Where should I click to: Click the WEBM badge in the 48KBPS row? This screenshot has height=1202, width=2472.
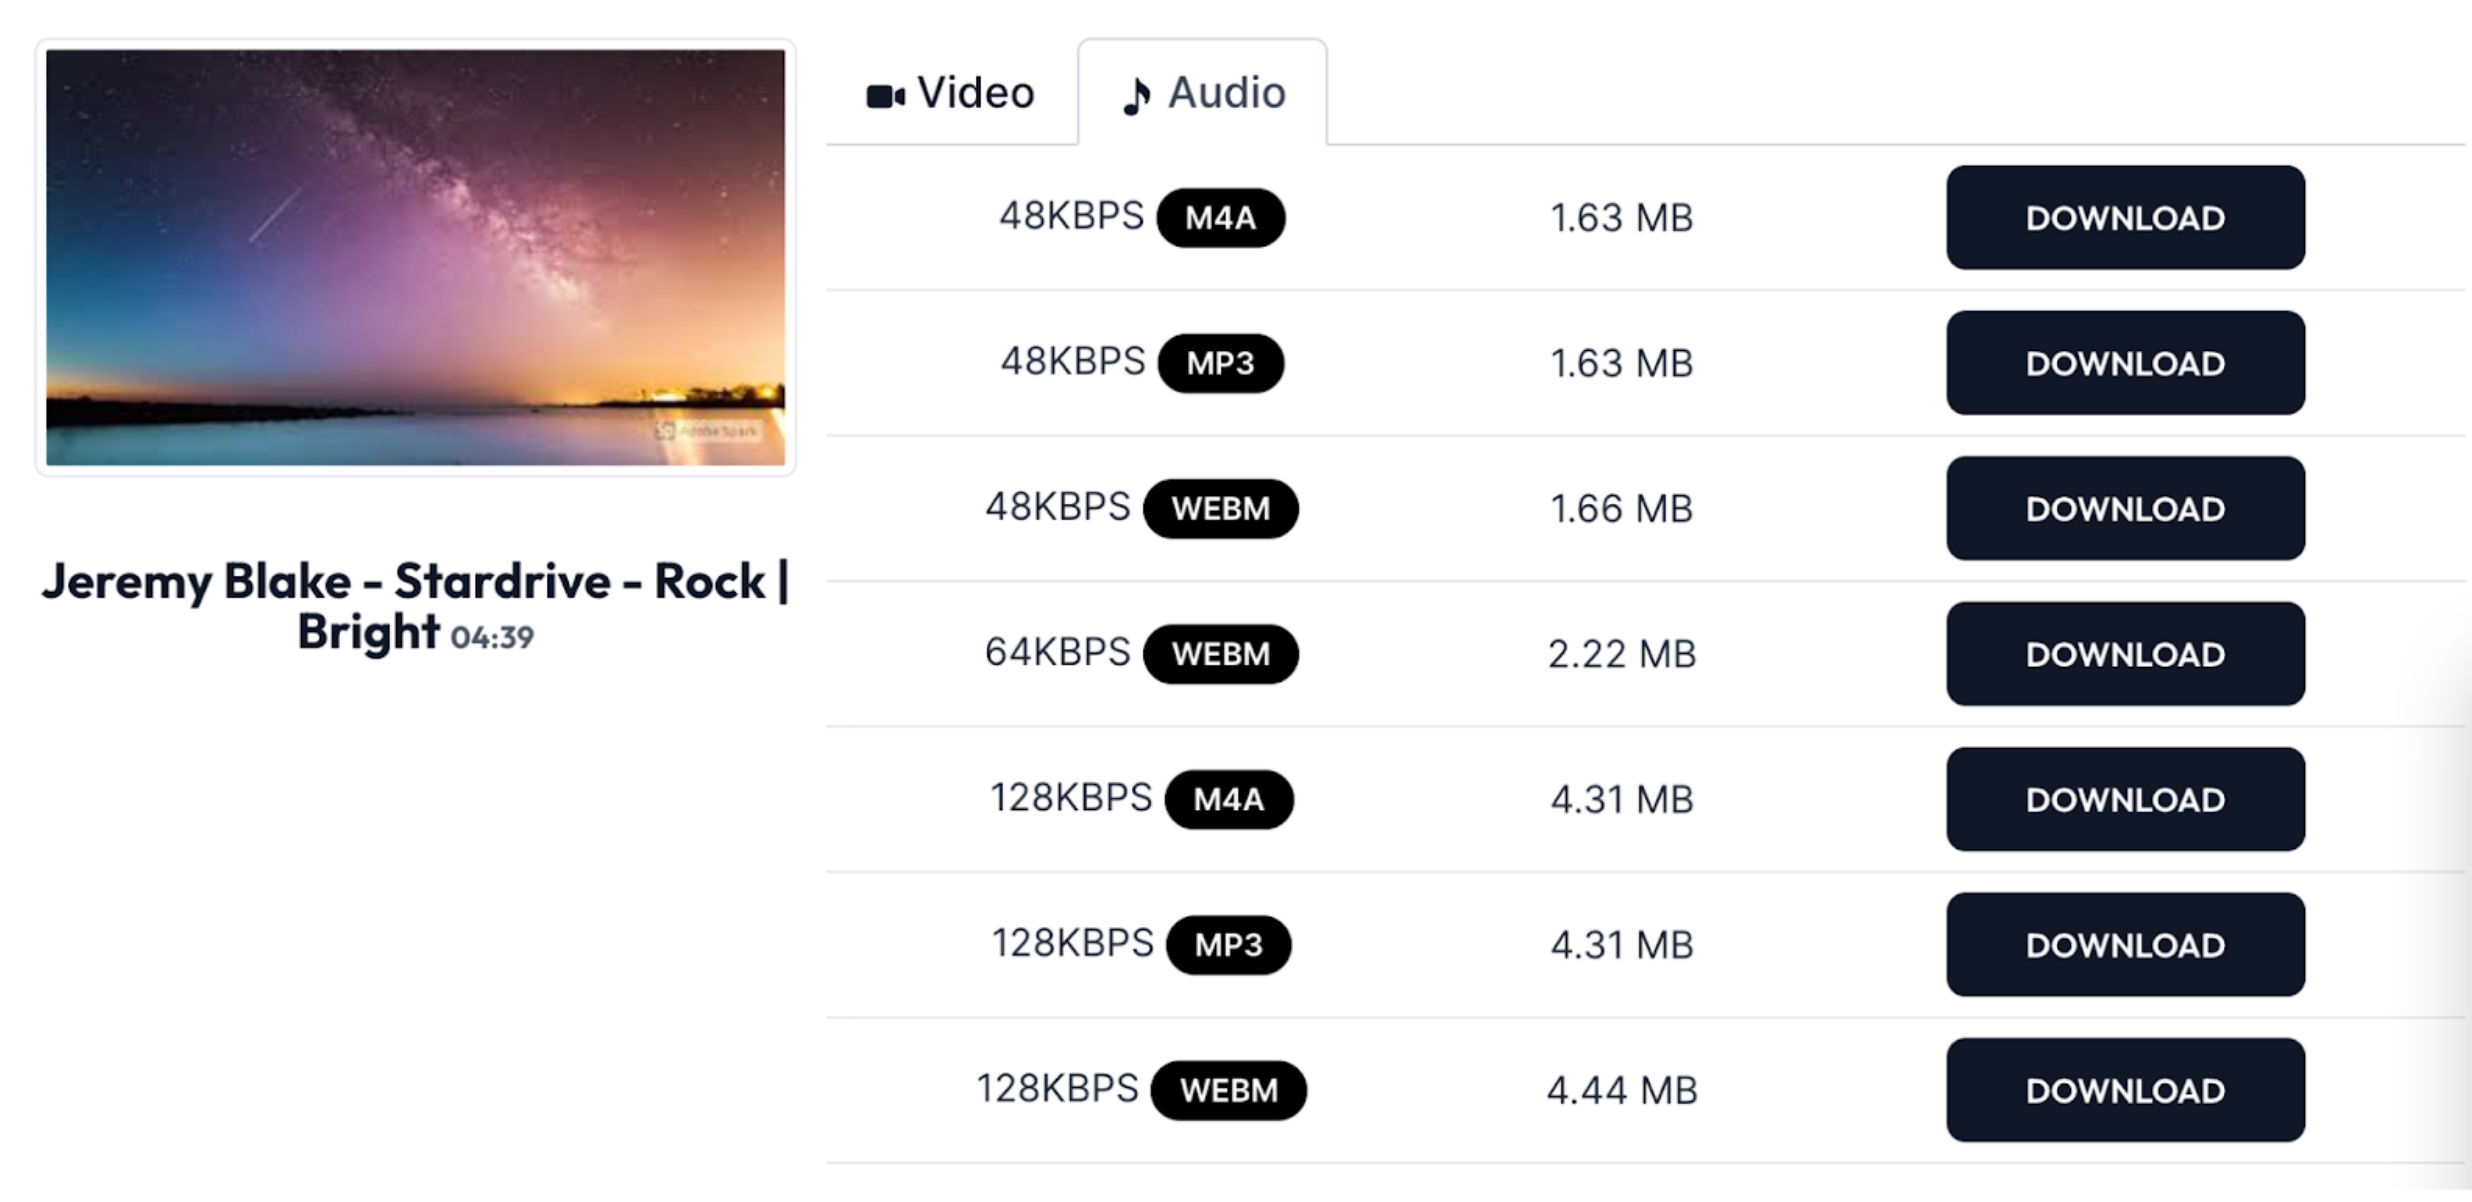[1220, 508]
